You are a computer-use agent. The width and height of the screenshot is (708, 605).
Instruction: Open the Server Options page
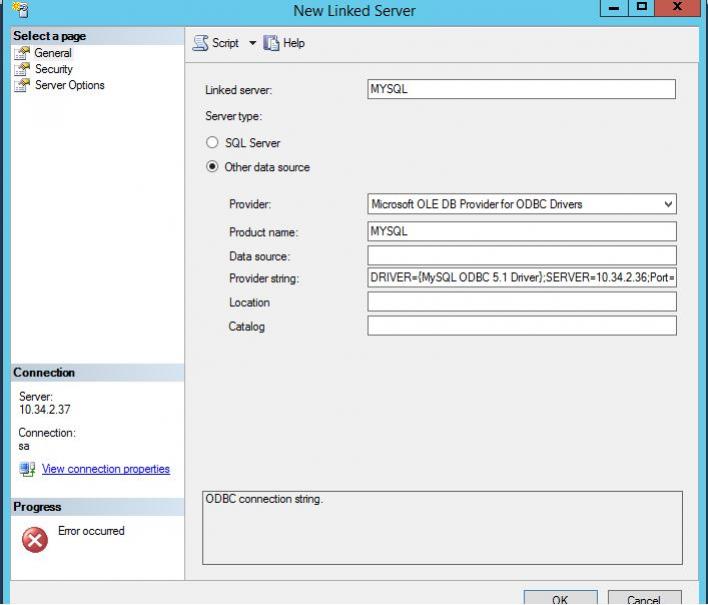click(70, 85)
